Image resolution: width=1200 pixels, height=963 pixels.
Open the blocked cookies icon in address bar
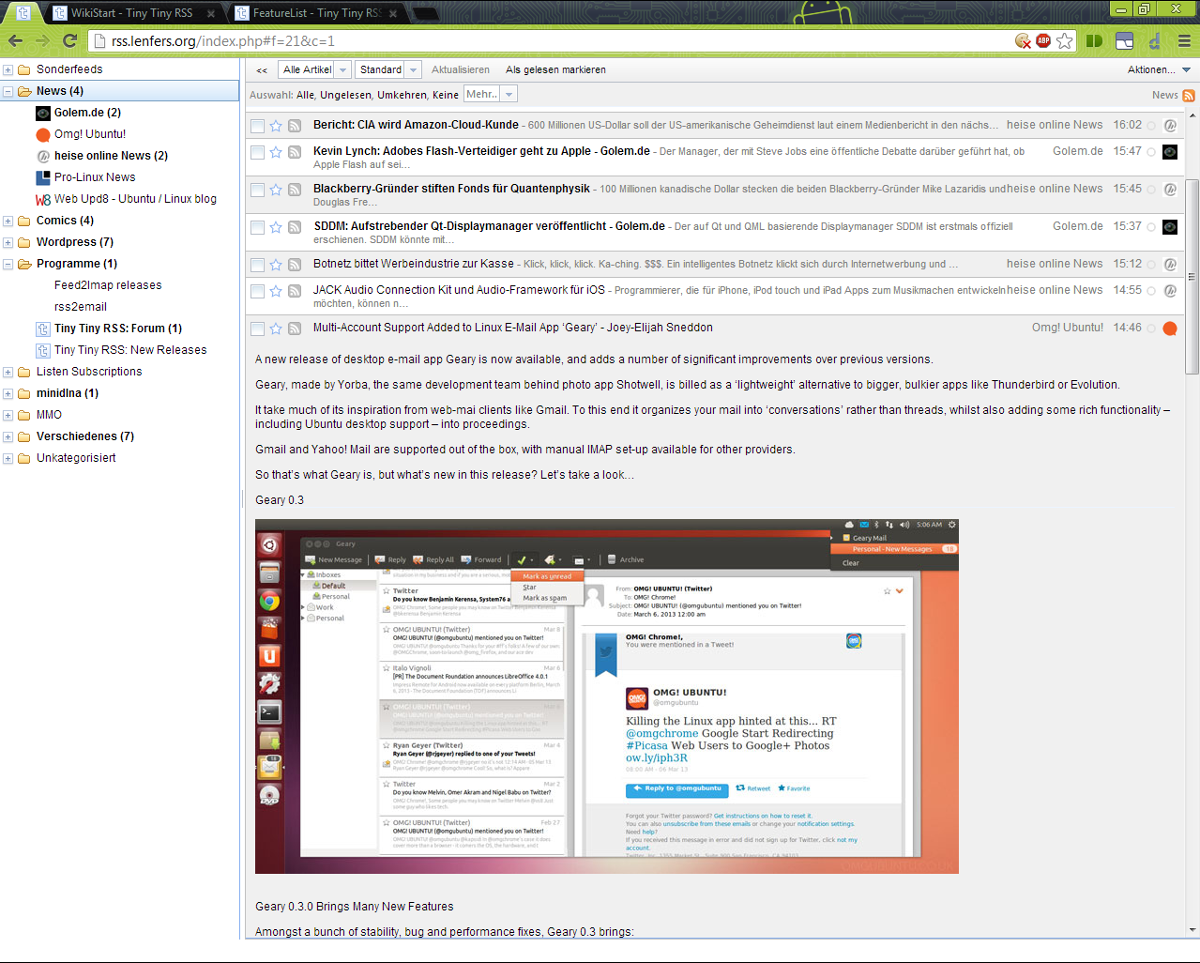point(1023,41)
